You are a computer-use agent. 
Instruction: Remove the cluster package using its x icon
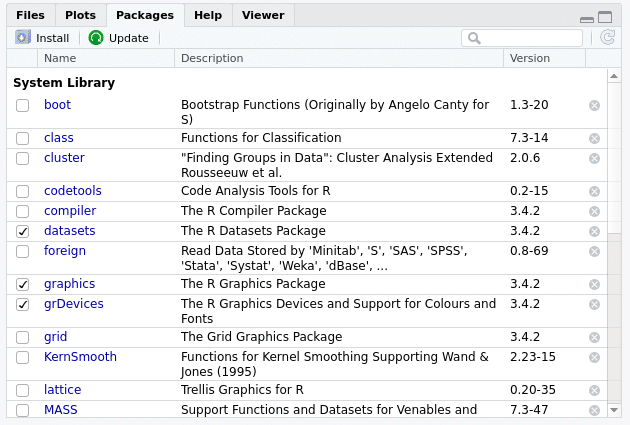point(594,158)
